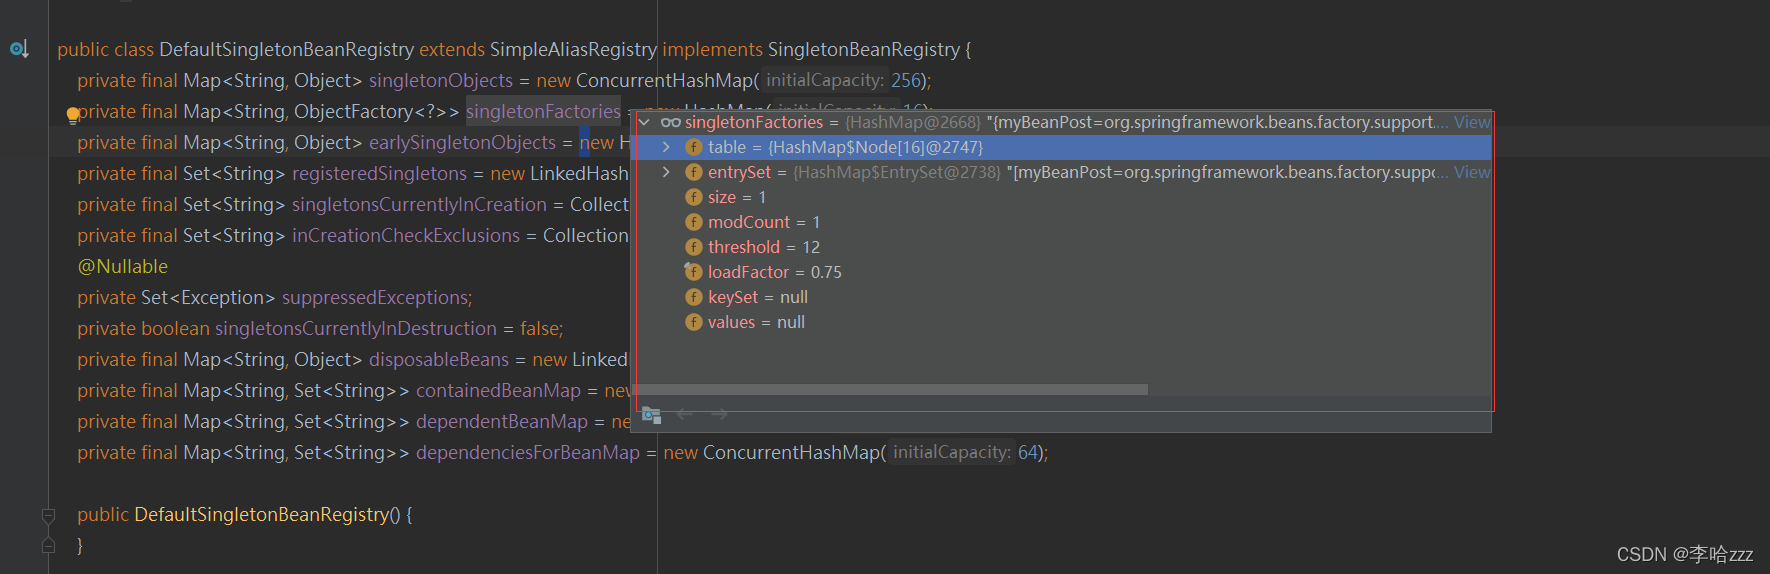Screen dimensions: 1770x574
Task: Click the {HashMap@2668} value text
Action: point(913,122)
